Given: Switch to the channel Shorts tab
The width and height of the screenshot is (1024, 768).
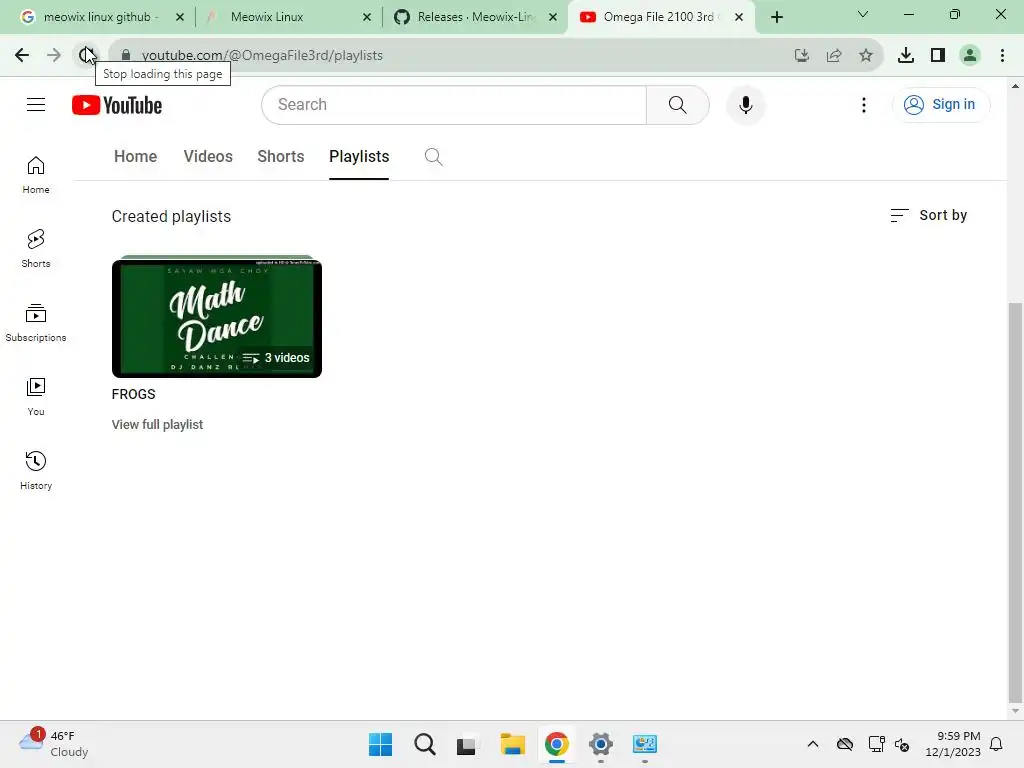Looking at the screenshot, I should [x=281, y=157].
